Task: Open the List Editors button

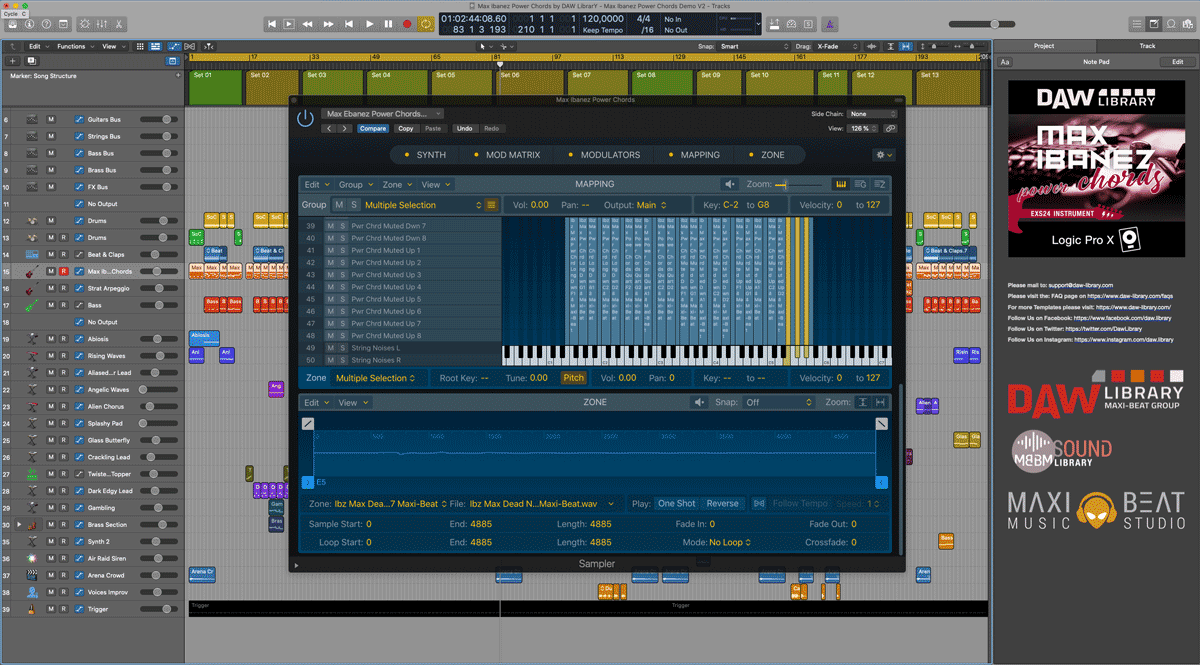Action: coord(1136,23)
